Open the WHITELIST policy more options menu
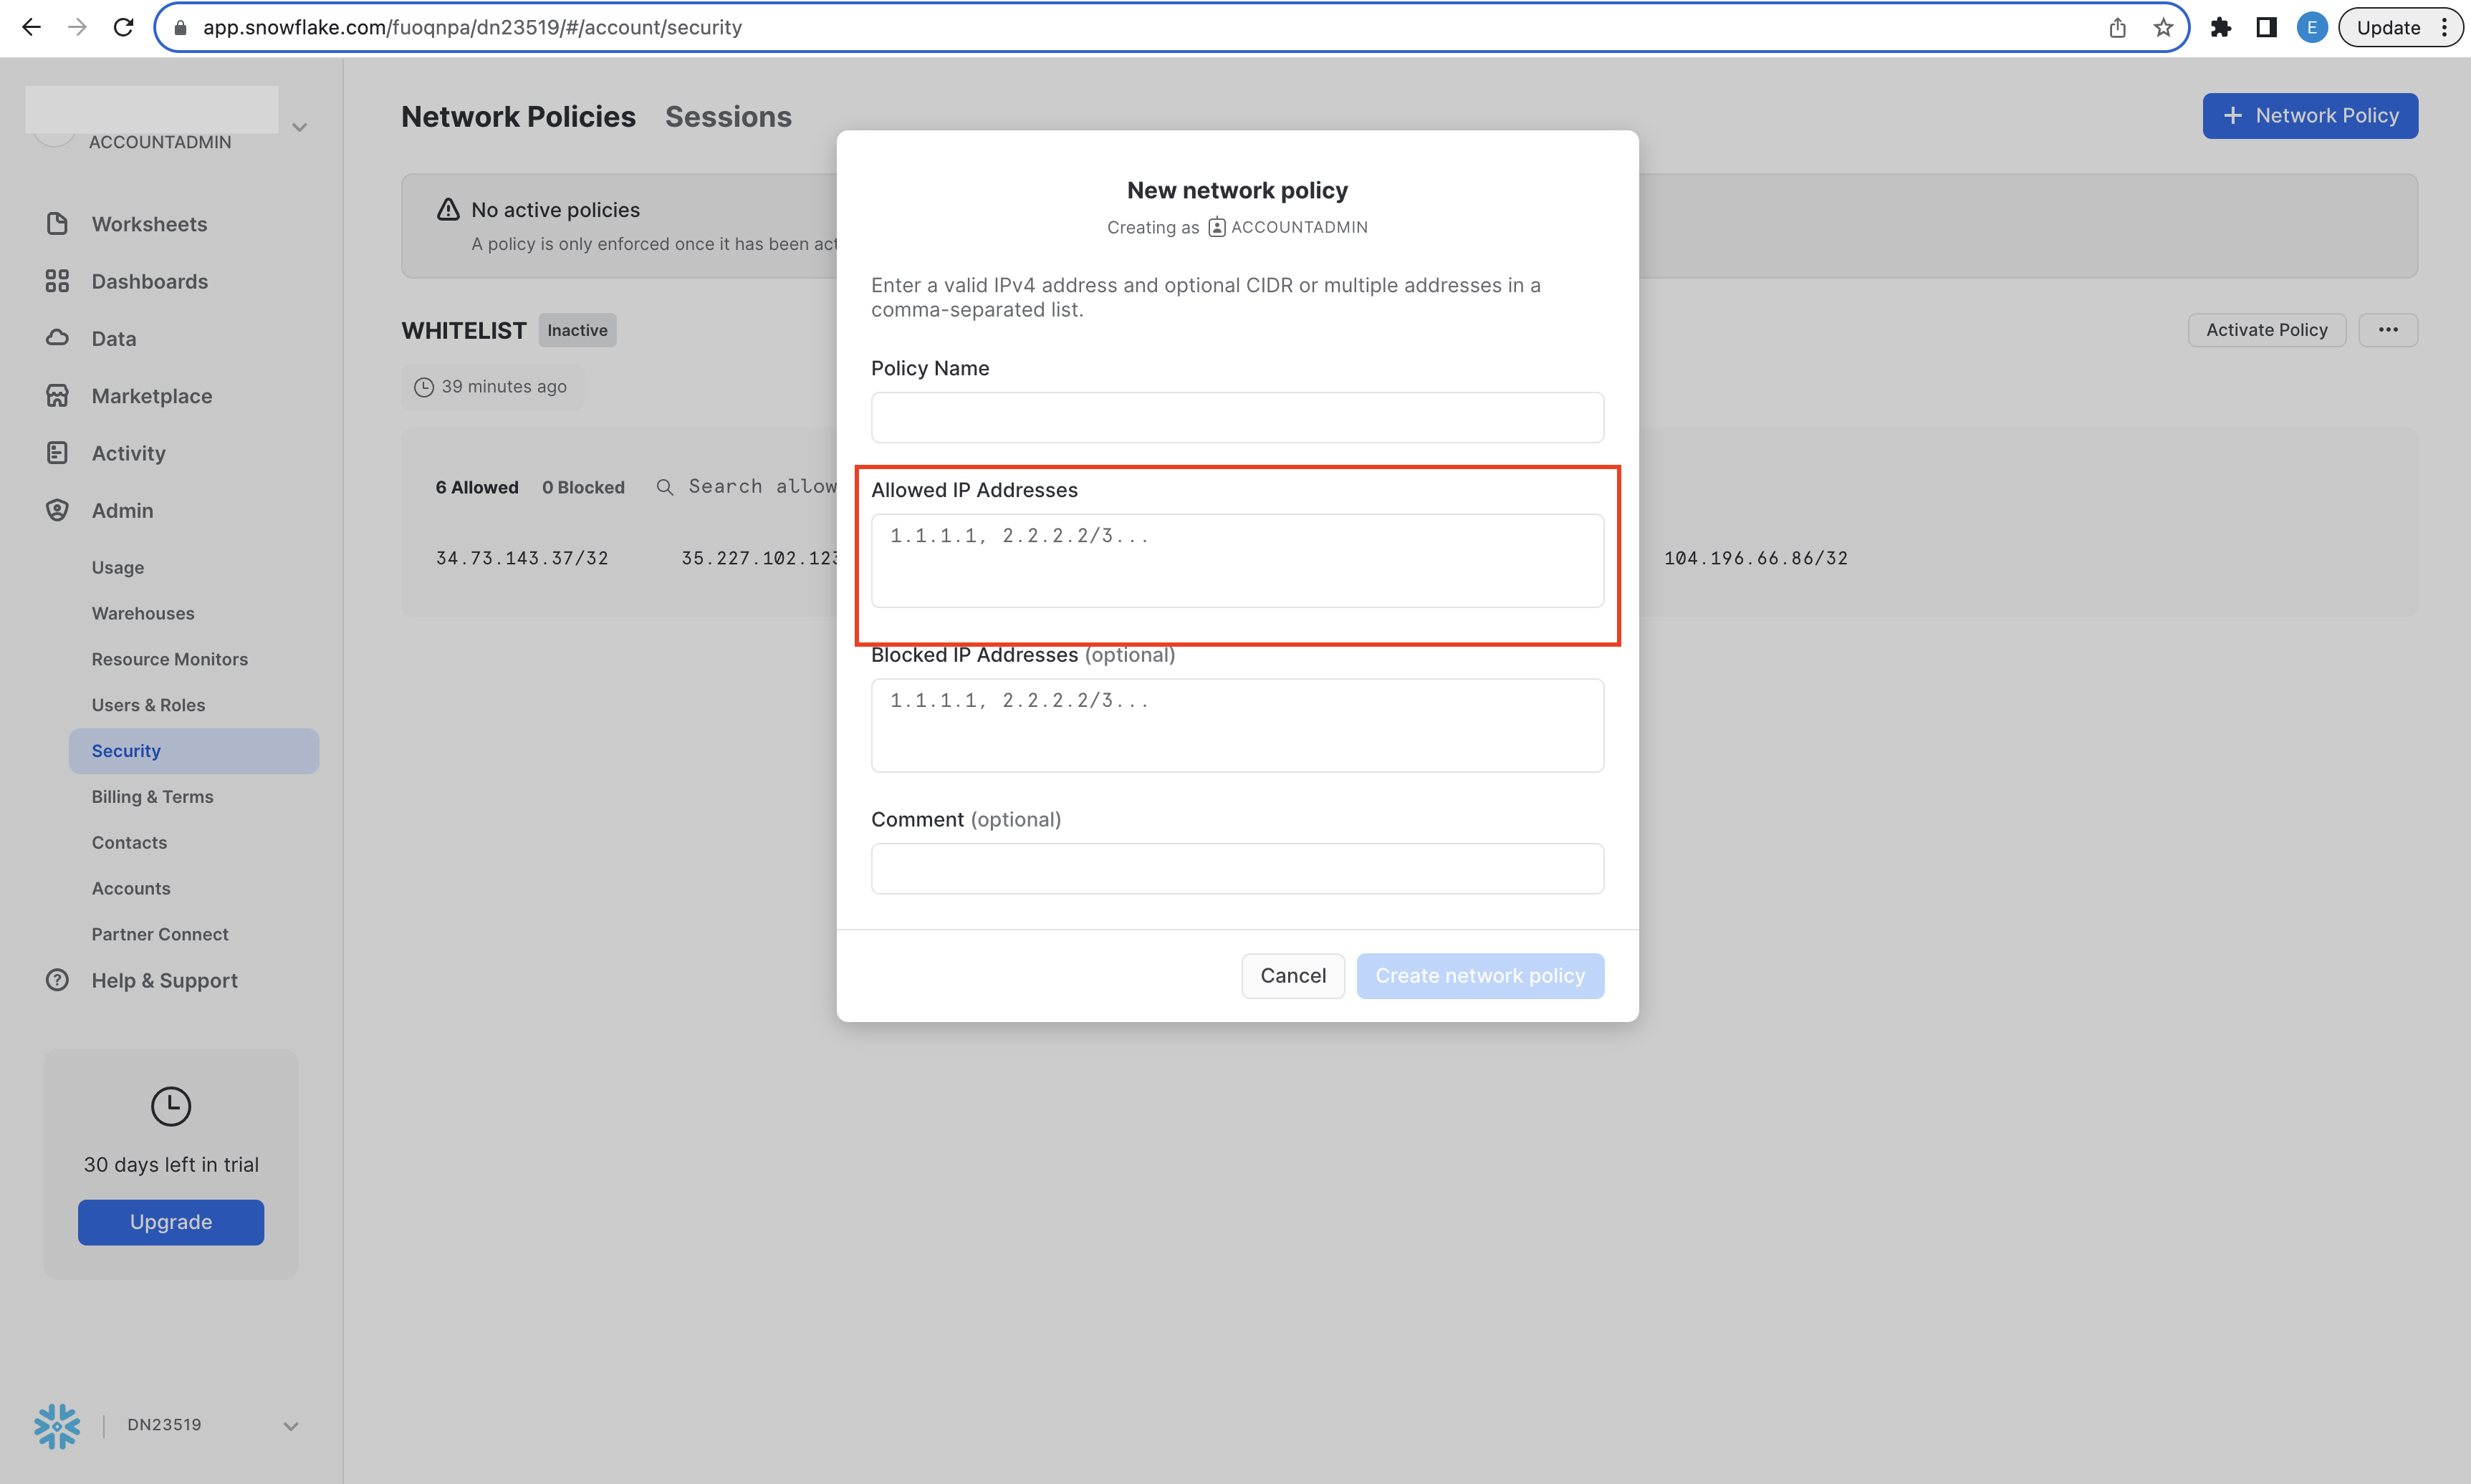The height and width of the screenshot is (1484, 2471). 2388,330
